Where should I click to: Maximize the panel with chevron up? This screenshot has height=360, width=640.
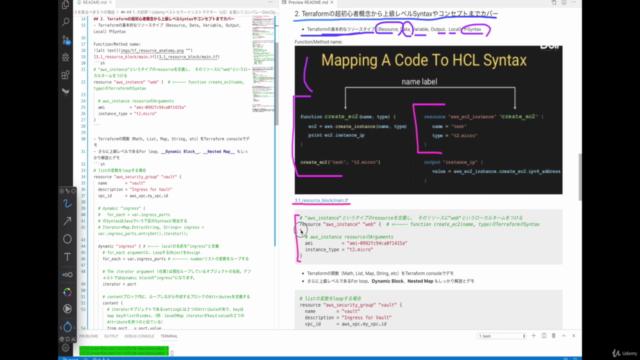coord(564,336)
